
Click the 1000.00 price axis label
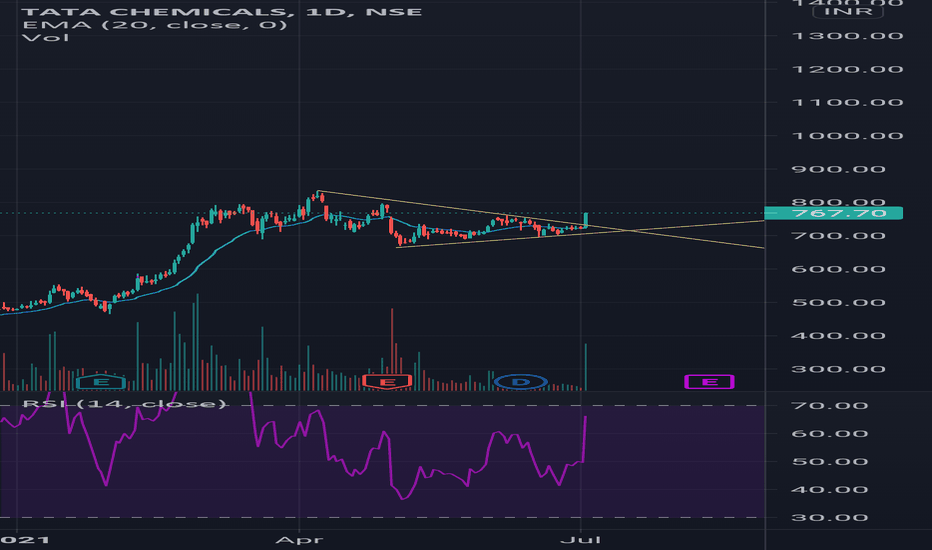pyautogui.click(x=847, y=136)
